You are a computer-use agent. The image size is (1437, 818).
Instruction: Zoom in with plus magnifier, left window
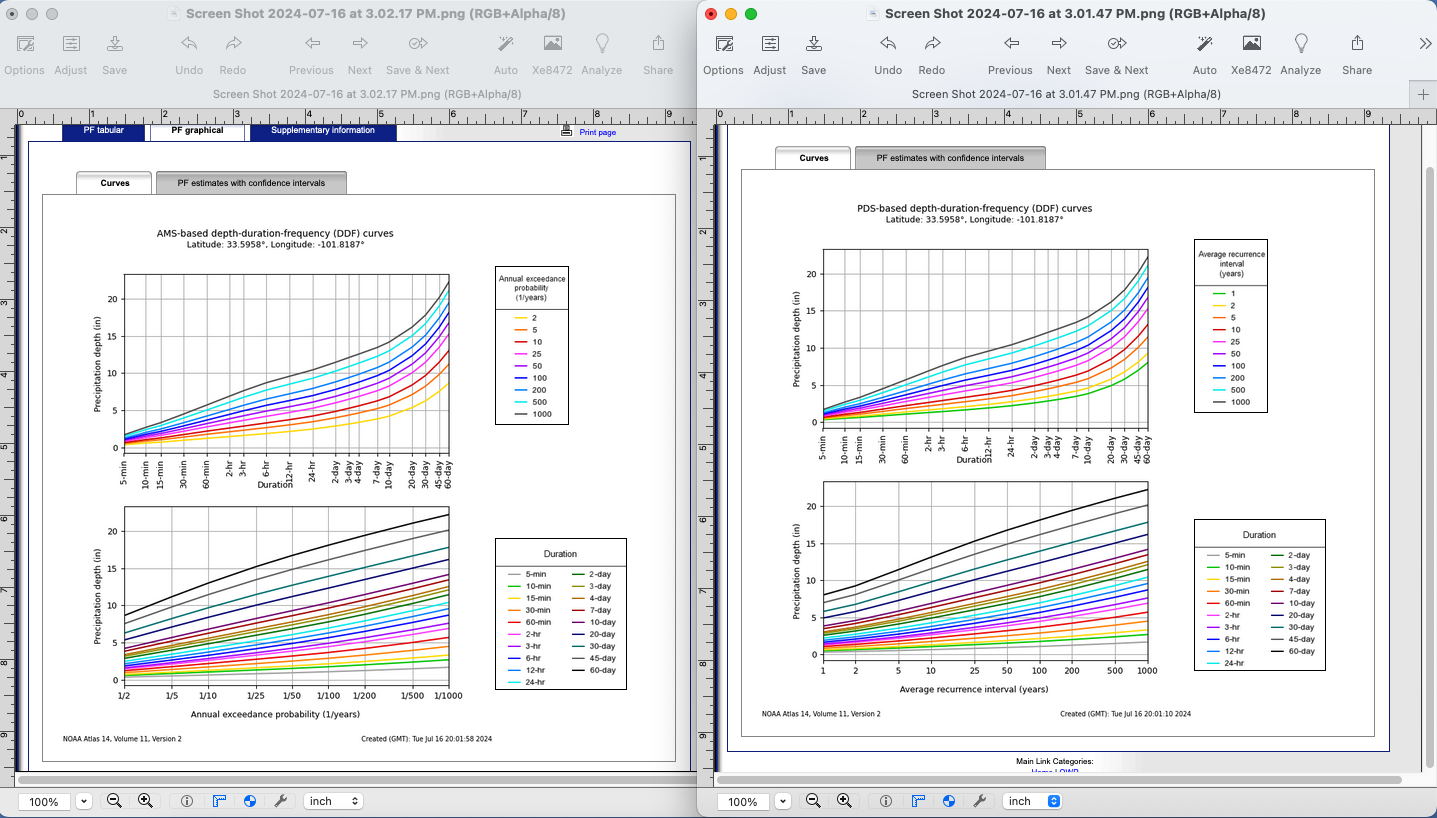click(x=145, y=801)
